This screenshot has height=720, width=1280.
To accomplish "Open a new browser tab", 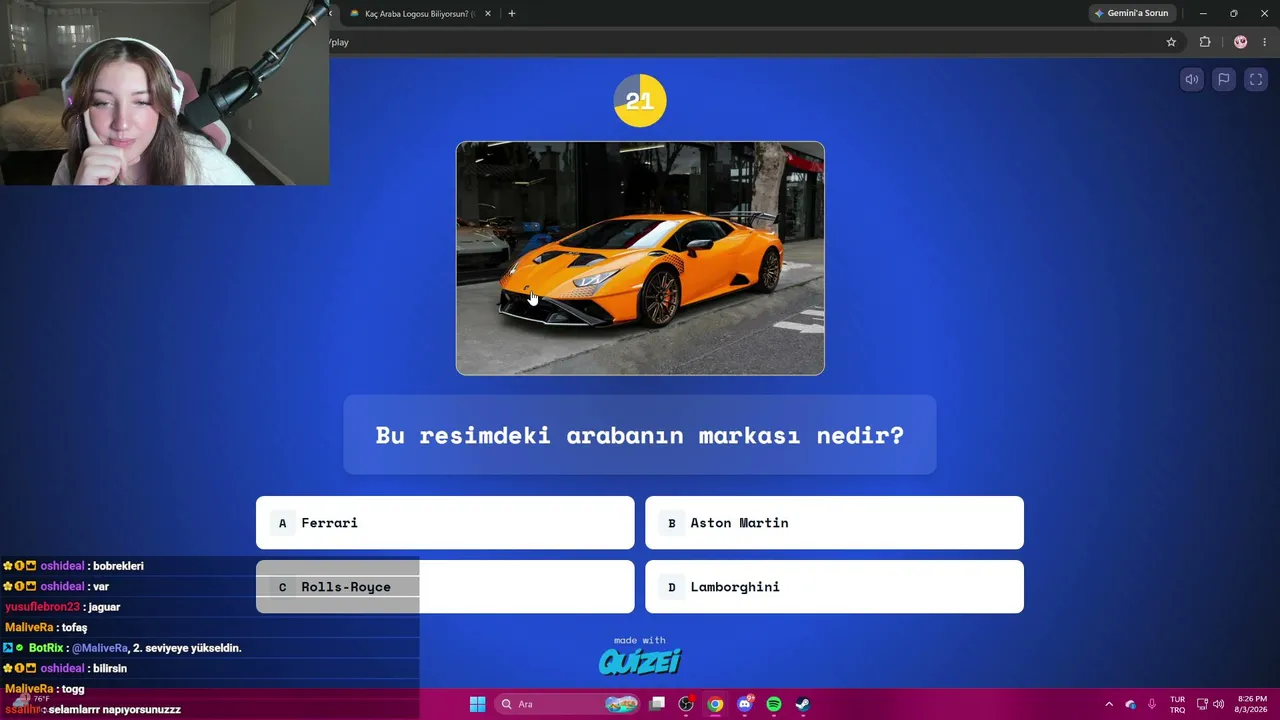I will coord(512,14).
